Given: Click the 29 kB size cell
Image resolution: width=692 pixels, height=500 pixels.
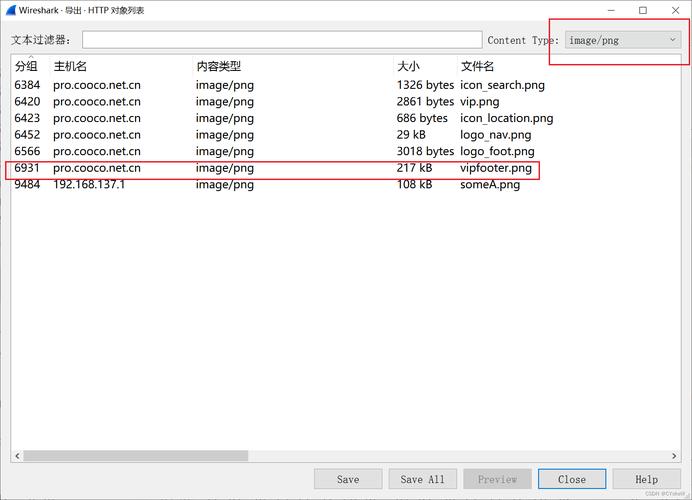Looking at the screenshot, I should (x=411, y=135).
